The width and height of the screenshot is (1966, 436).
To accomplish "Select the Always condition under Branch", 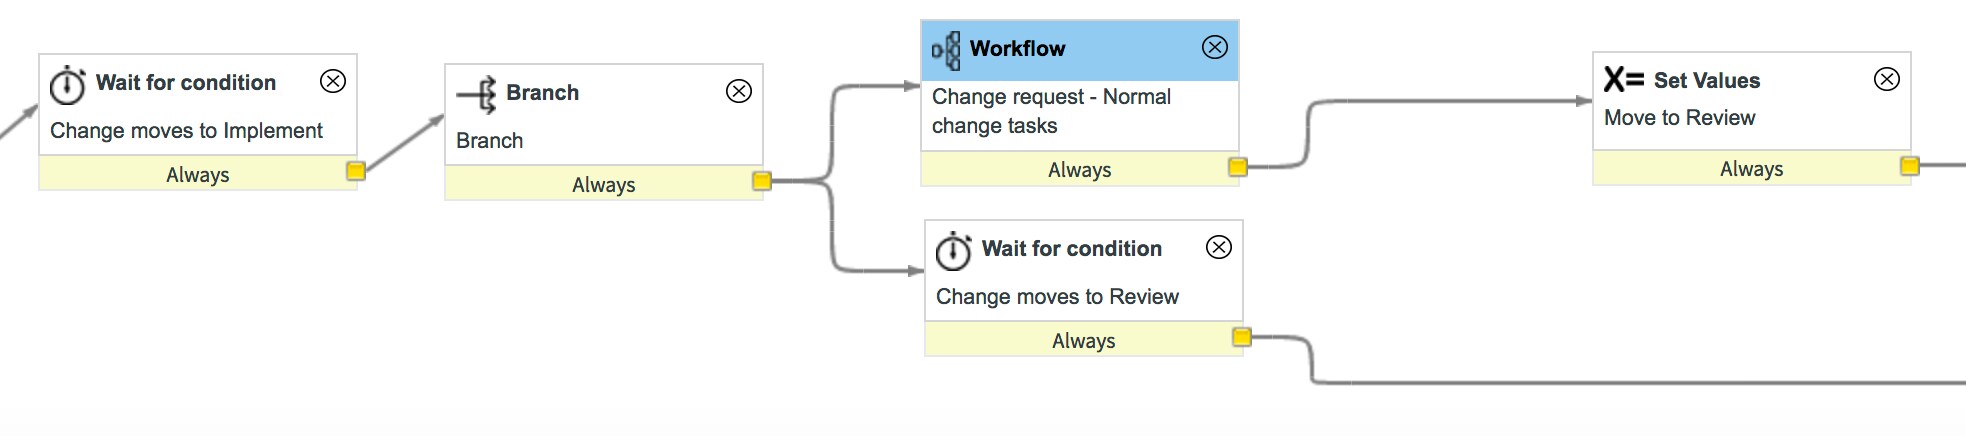I will click(x=603, y=185).
